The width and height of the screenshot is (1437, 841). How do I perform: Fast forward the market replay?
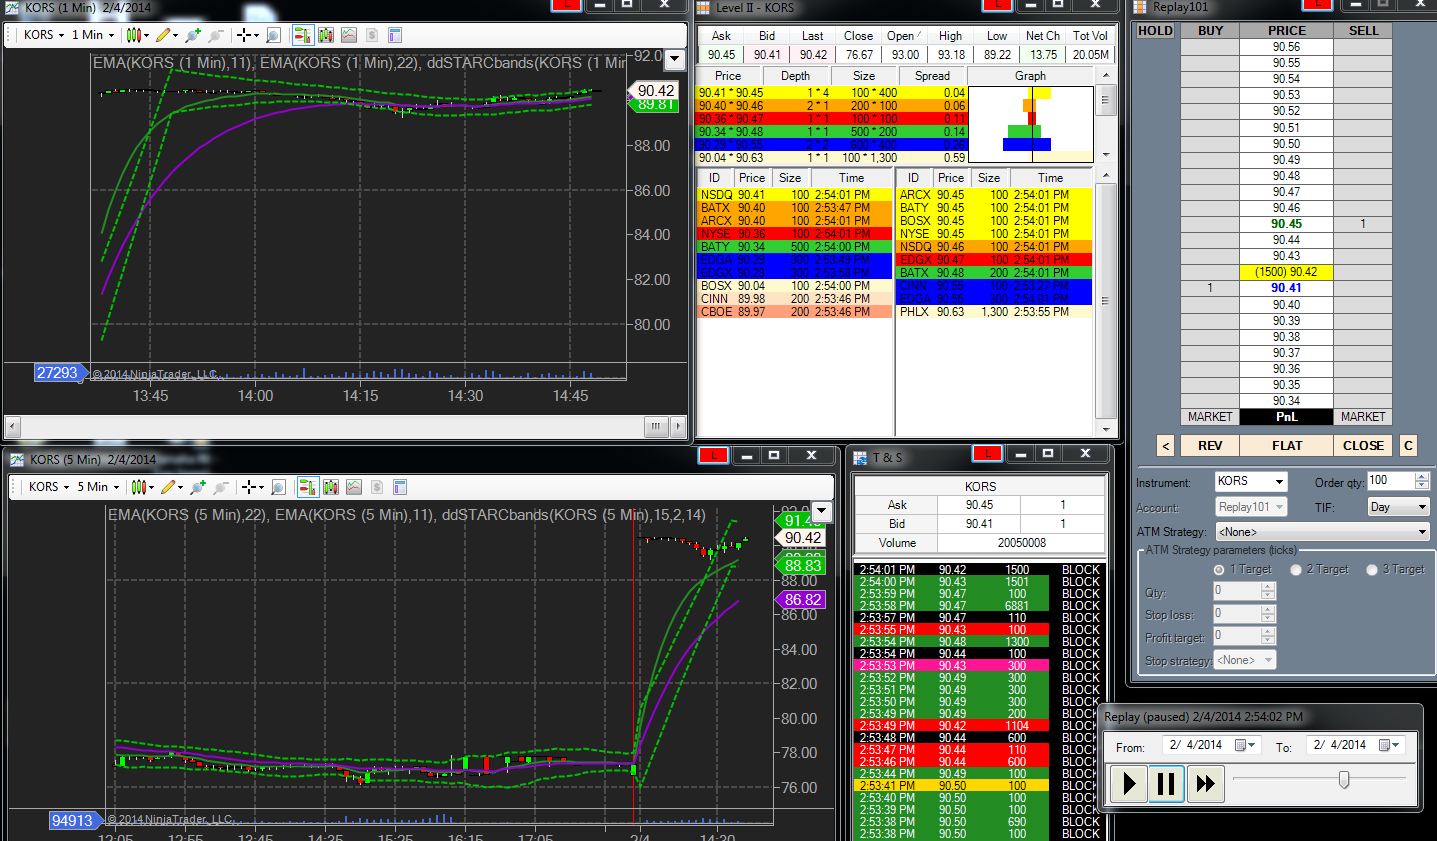(1205, 782)
